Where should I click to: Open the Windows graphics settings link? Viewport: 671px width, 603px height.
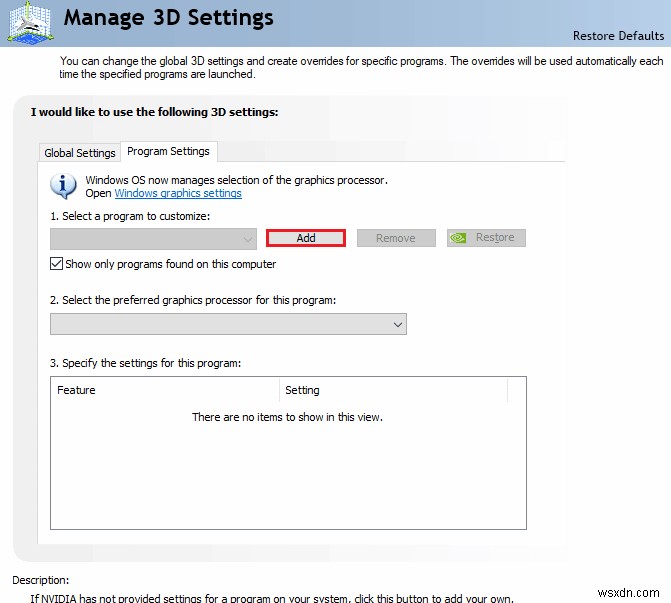click(x=178, y=193)
